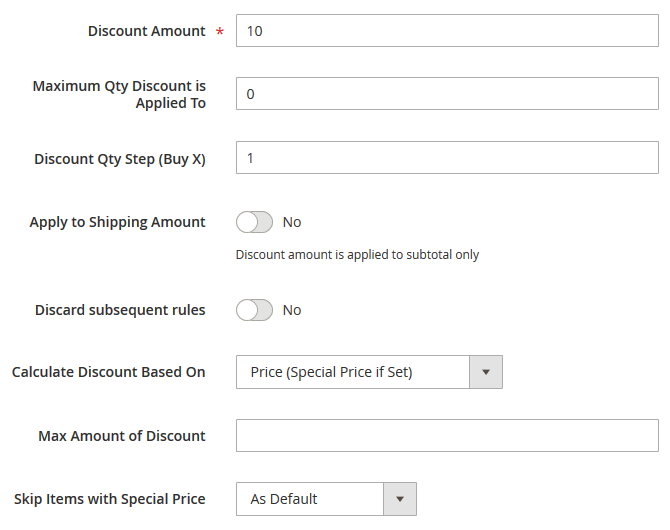Focus the Maximum Qty Discount is Applied To field
This screenshot has height=530, width=670.
[447, 94]
